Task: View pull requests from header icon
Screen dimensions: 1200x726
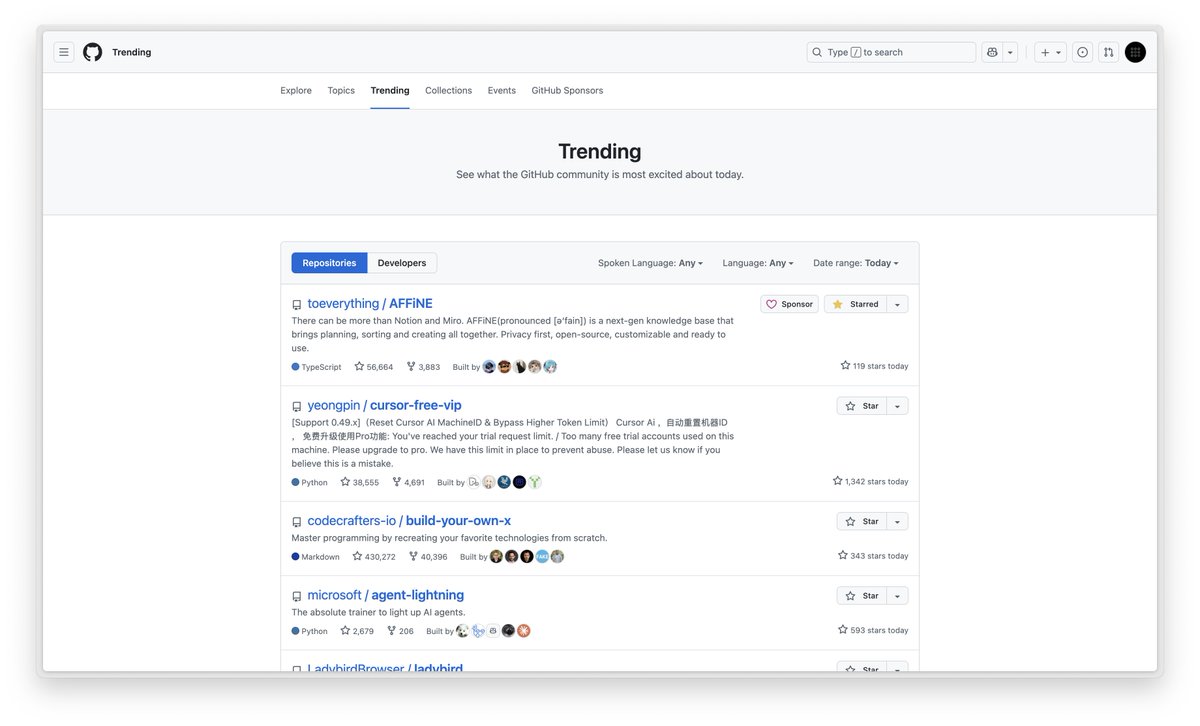Action: click(x=1108, y=52)
